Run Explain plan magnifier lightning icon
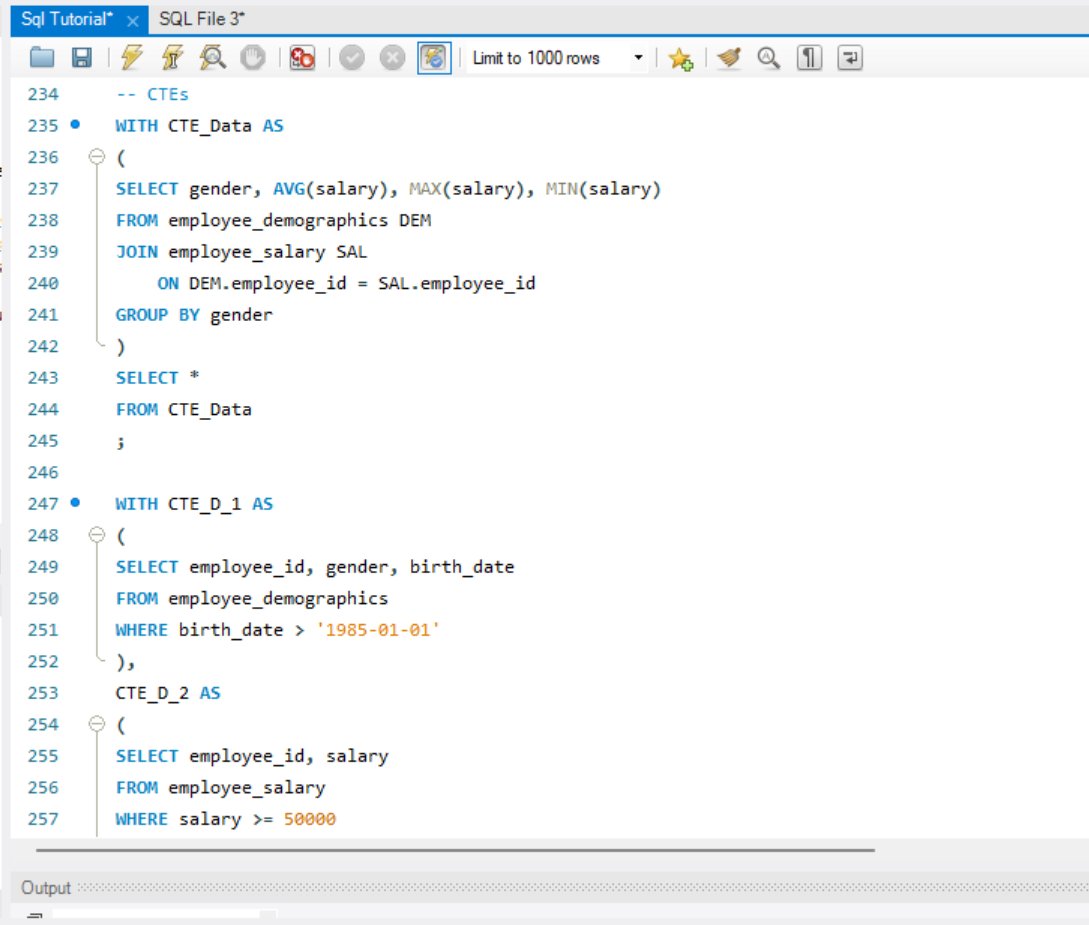Image resolution: width=1089 pixels, height=925 pixels. click(x=213, y=58)
